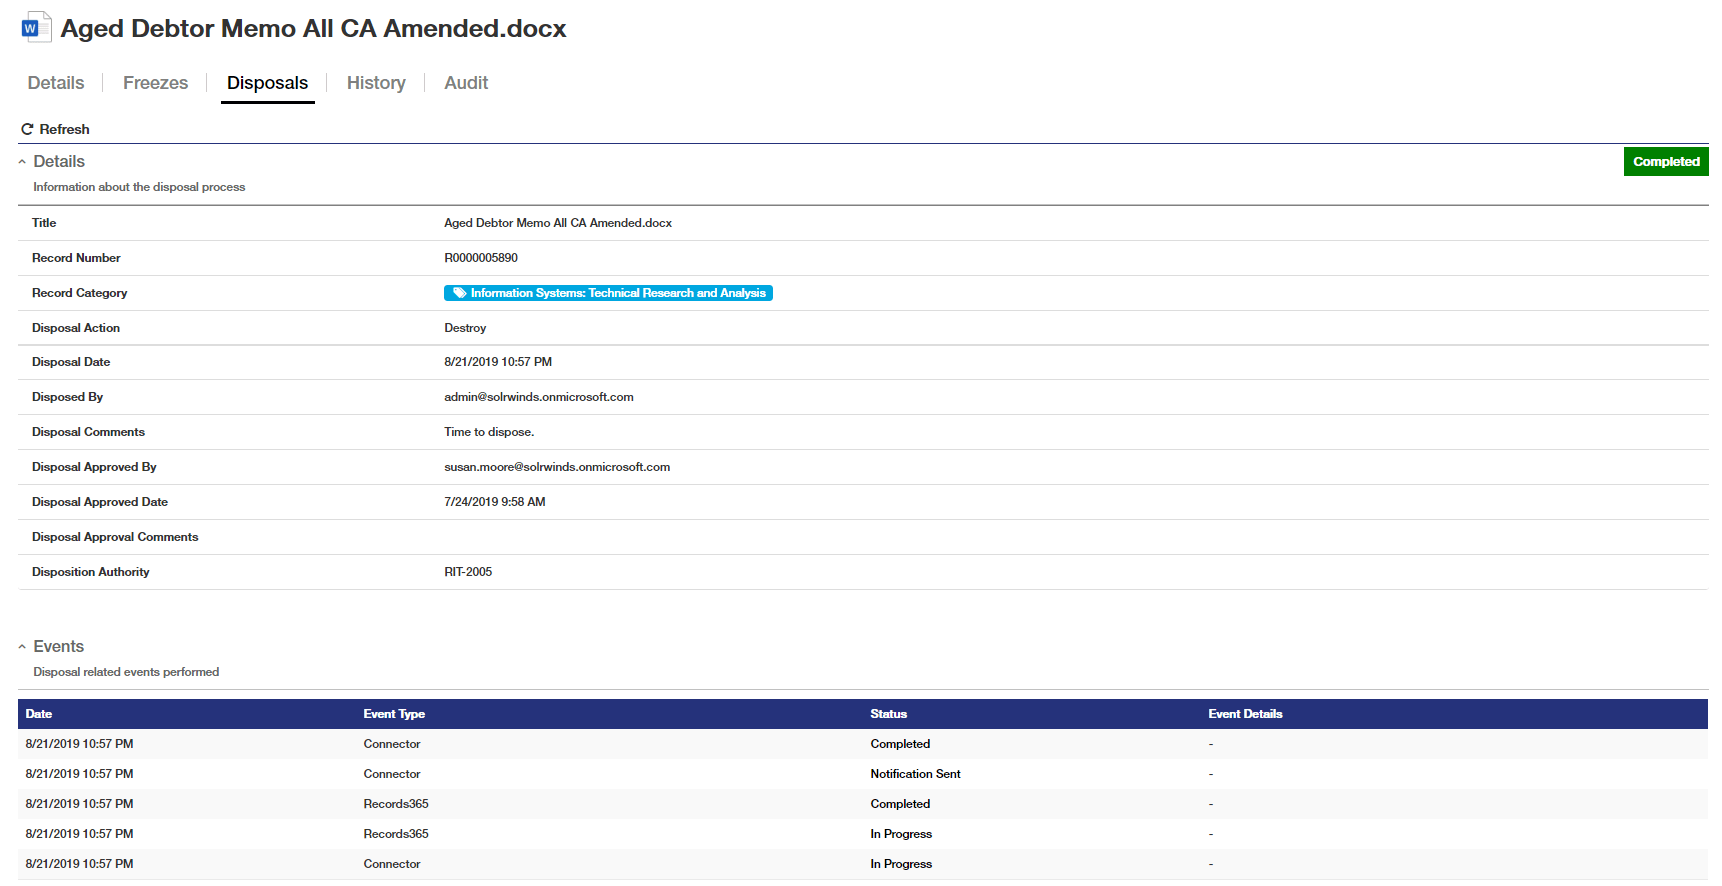This screenshot has width=1722, height=886.
Task: Sort by the Date column header
Action: pyautogui.click(x=39, y=714)
